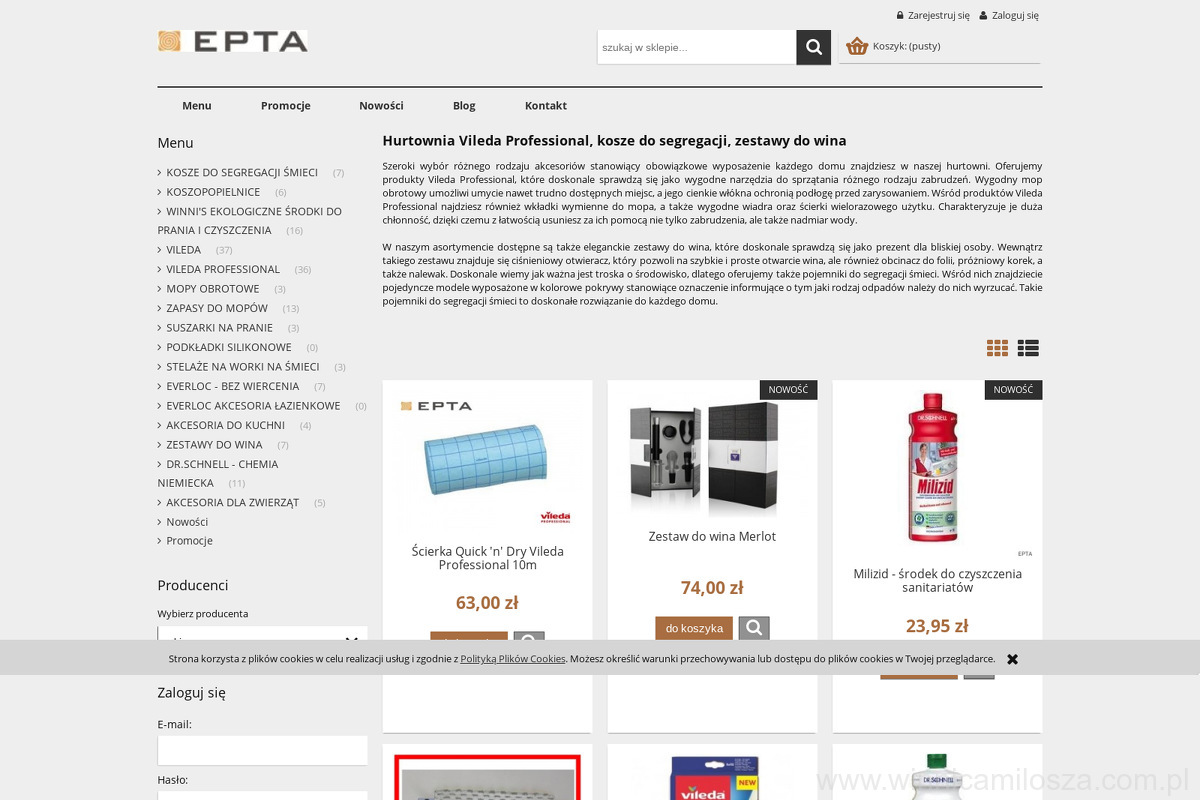Focus the E-mail login field

(x=262, y=750)
